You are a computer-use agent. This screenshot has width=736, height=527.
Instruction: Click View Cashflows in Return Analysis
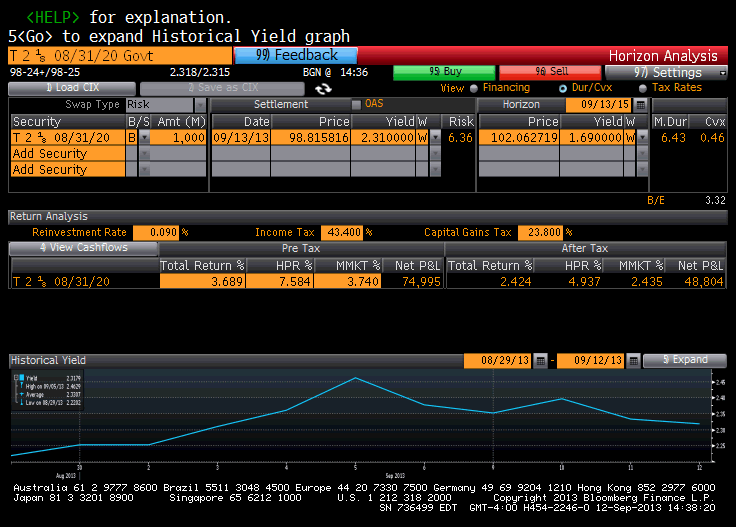84,248
